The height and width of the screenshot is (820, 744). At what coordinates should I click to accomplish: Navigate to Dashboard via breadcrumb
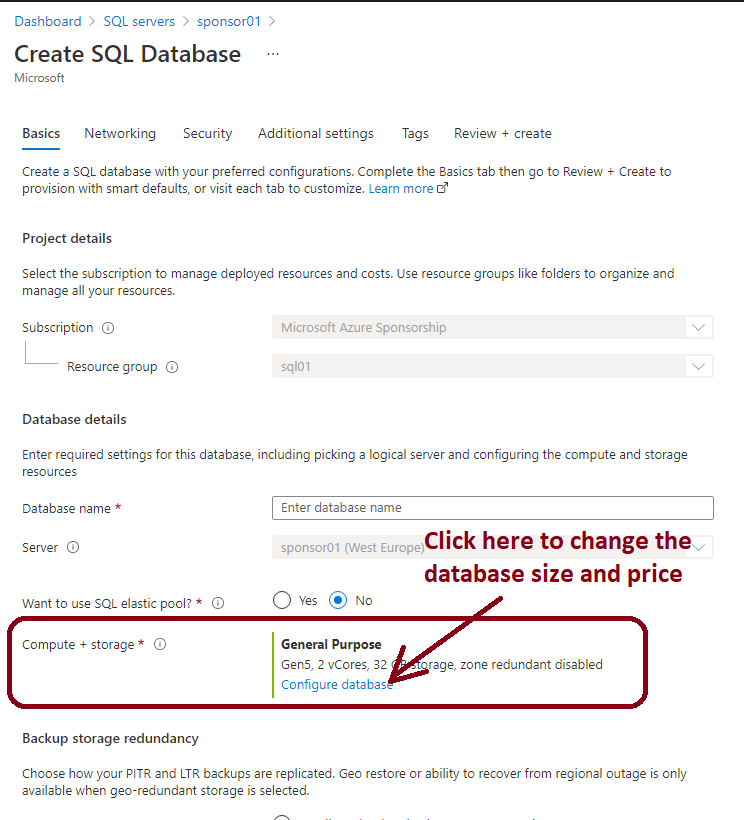[x=48, y=20]
